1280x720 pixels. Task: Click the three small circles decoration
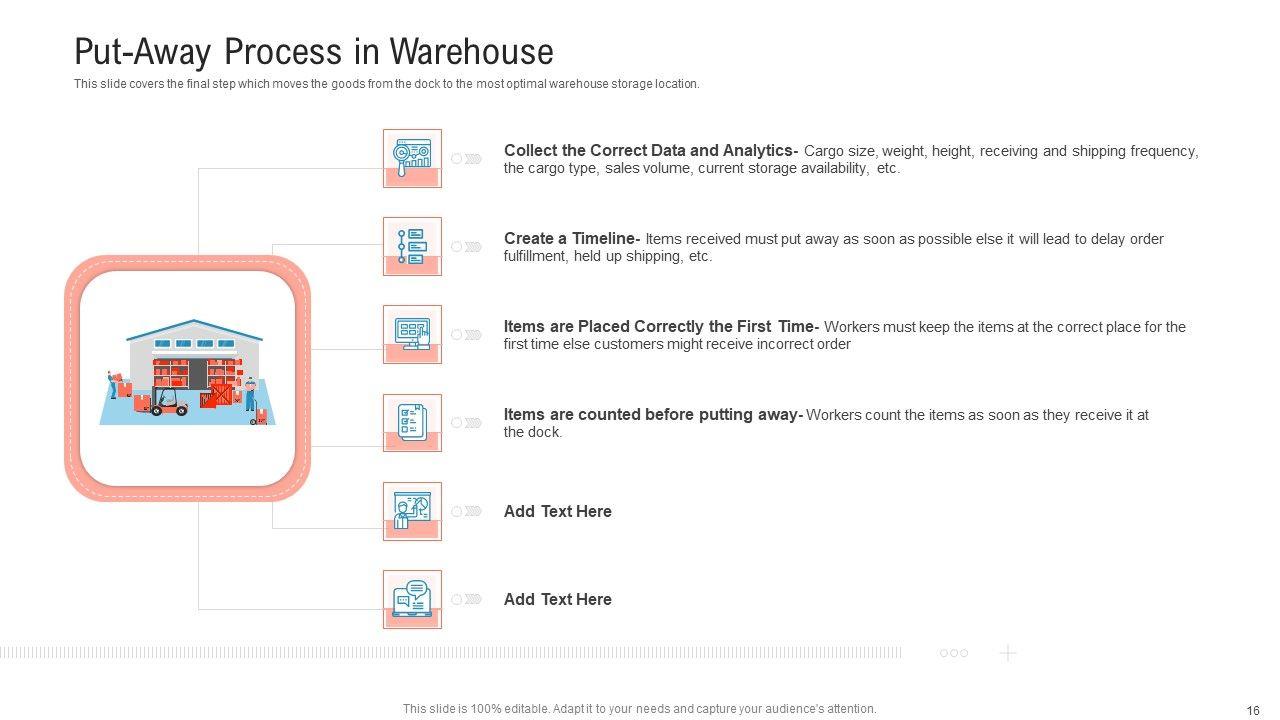pyautogui.click(x=954, y=653)
